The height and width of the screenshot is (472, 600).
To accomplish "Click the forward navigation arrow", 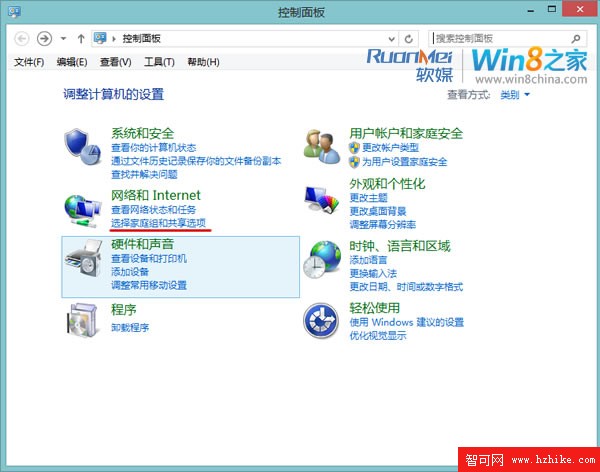I will tap(44, 39).
